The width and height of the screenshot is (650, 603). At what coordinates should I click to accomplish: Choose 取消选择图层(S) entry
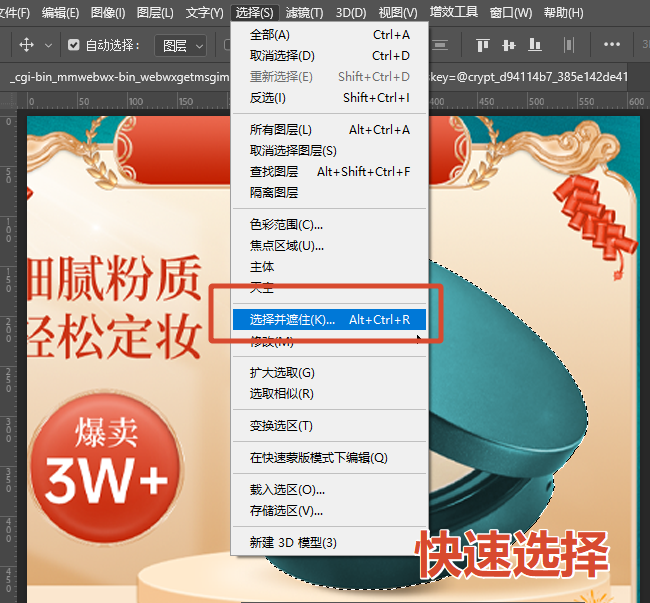pos(330,151)
